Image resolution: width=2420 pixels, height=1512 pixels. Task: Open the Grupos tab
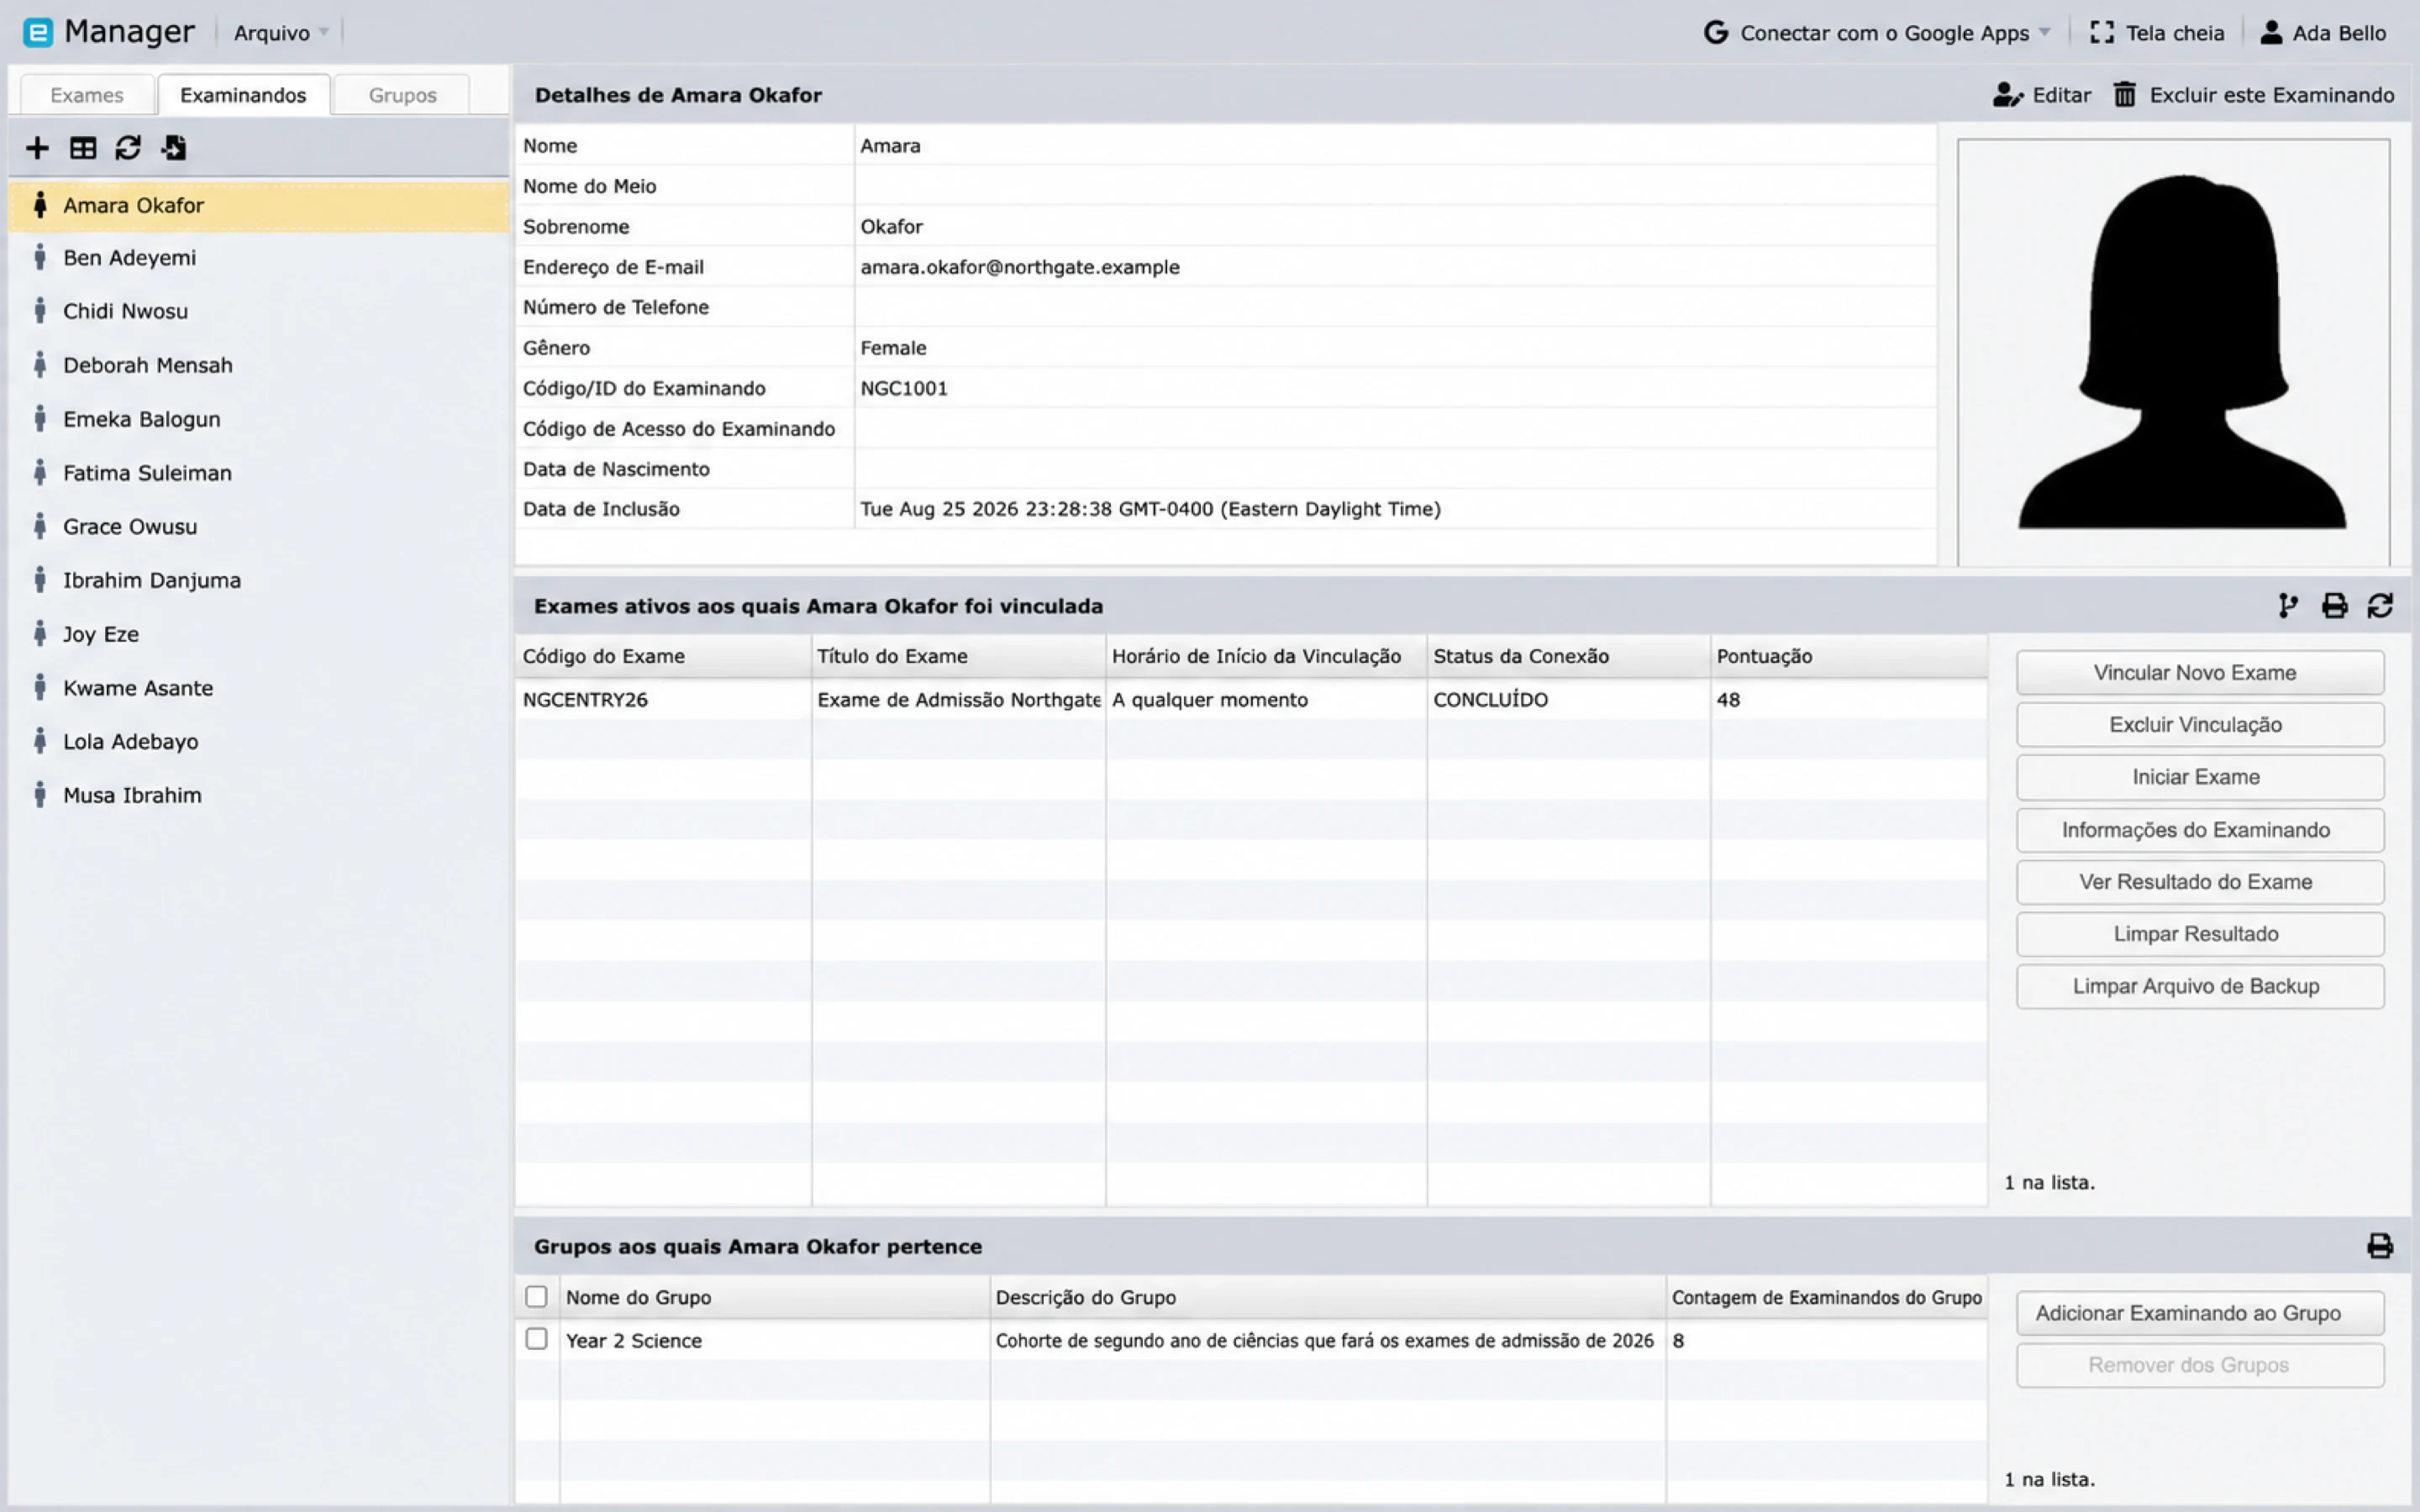click(402, 95)
